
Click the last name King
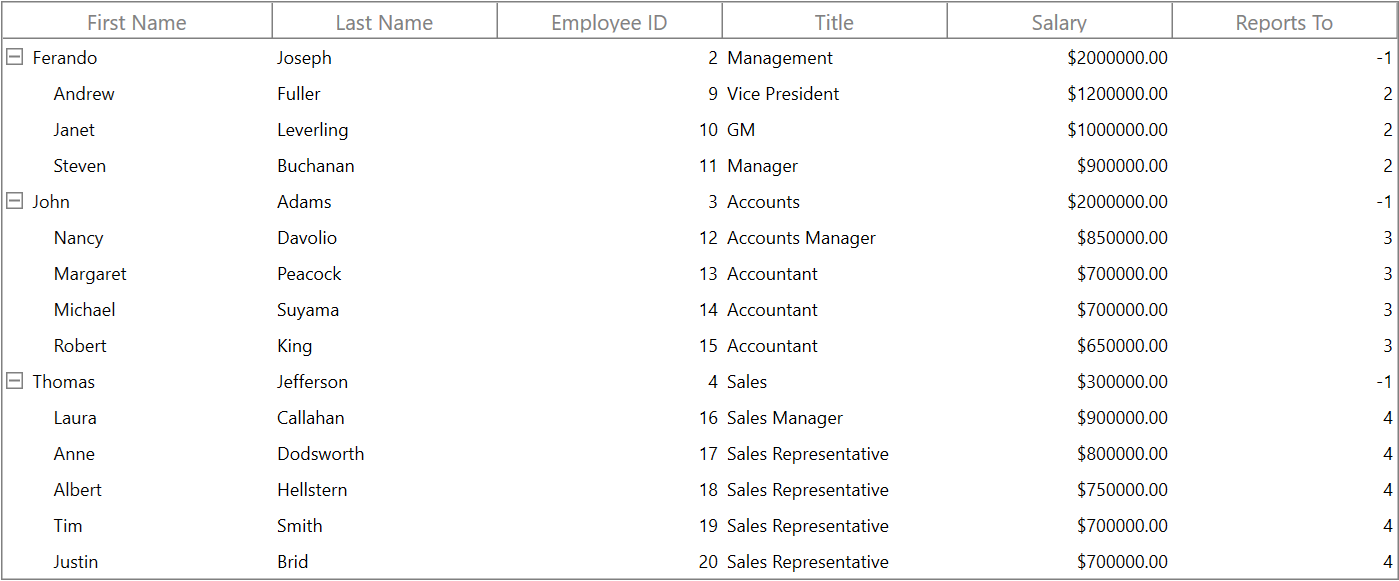295,346
